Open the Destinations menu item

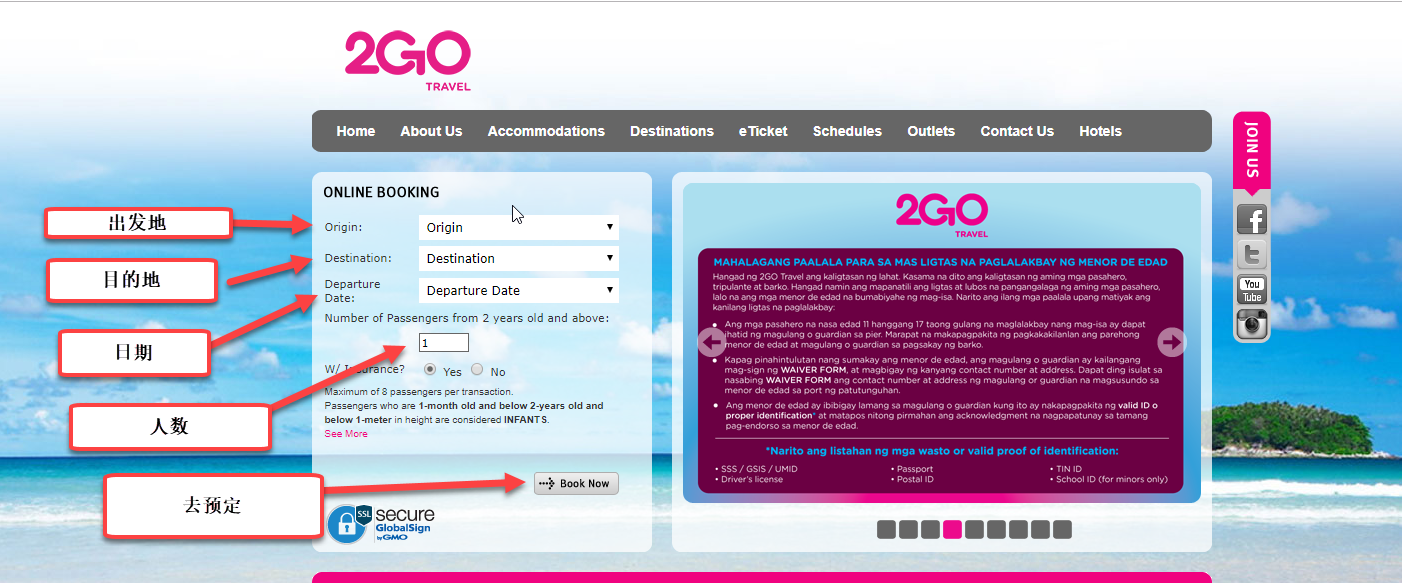point(672,131)
